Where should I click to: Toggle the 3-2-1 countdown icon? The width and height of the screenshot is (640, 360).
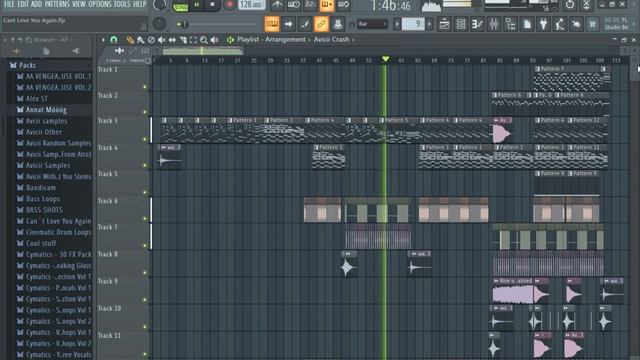(310, 5)
